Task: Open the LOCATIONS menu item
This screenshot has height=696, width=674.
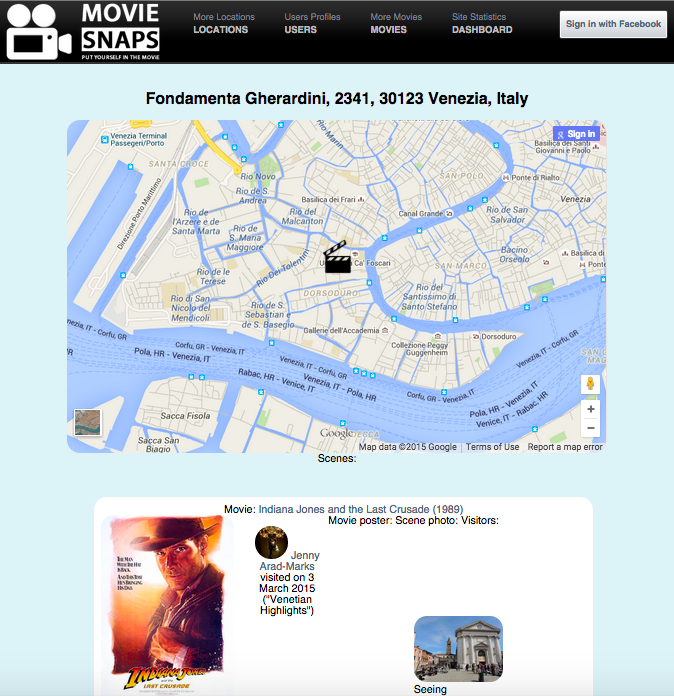Action: coord(221,30)
